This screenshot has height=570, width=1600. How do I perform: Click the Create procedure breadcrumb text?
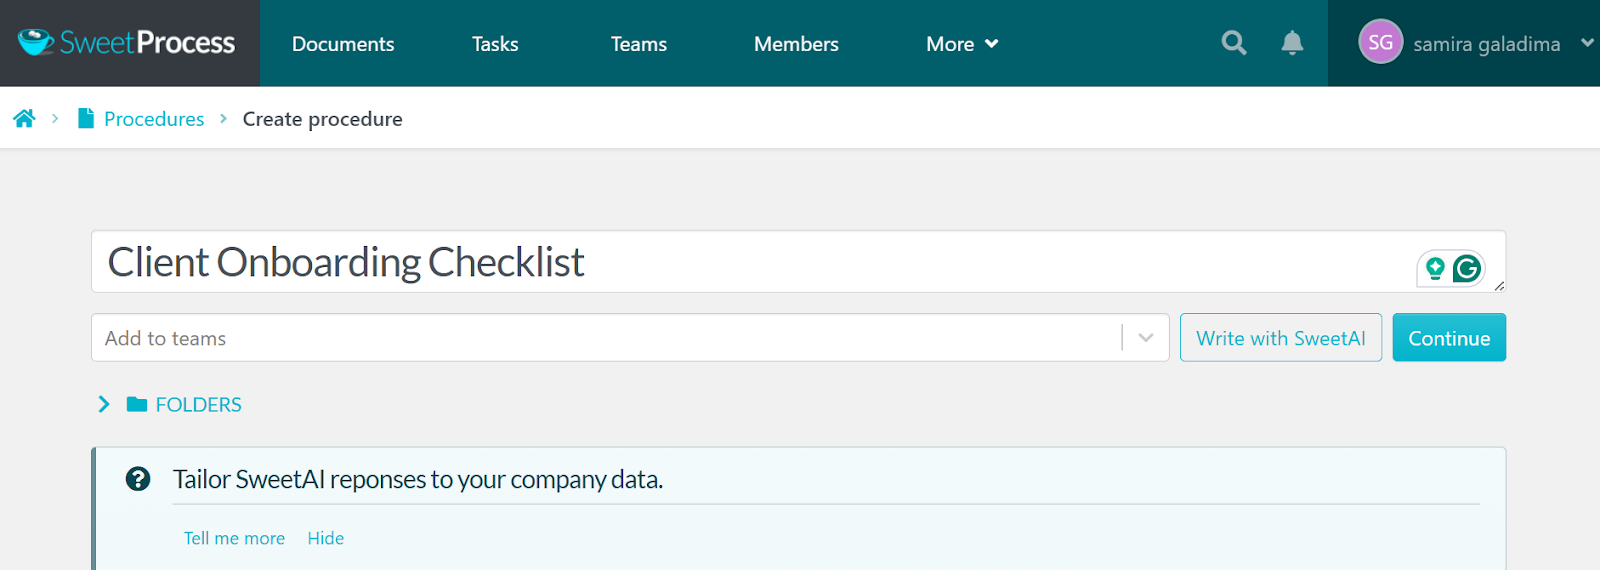[323, 119]
